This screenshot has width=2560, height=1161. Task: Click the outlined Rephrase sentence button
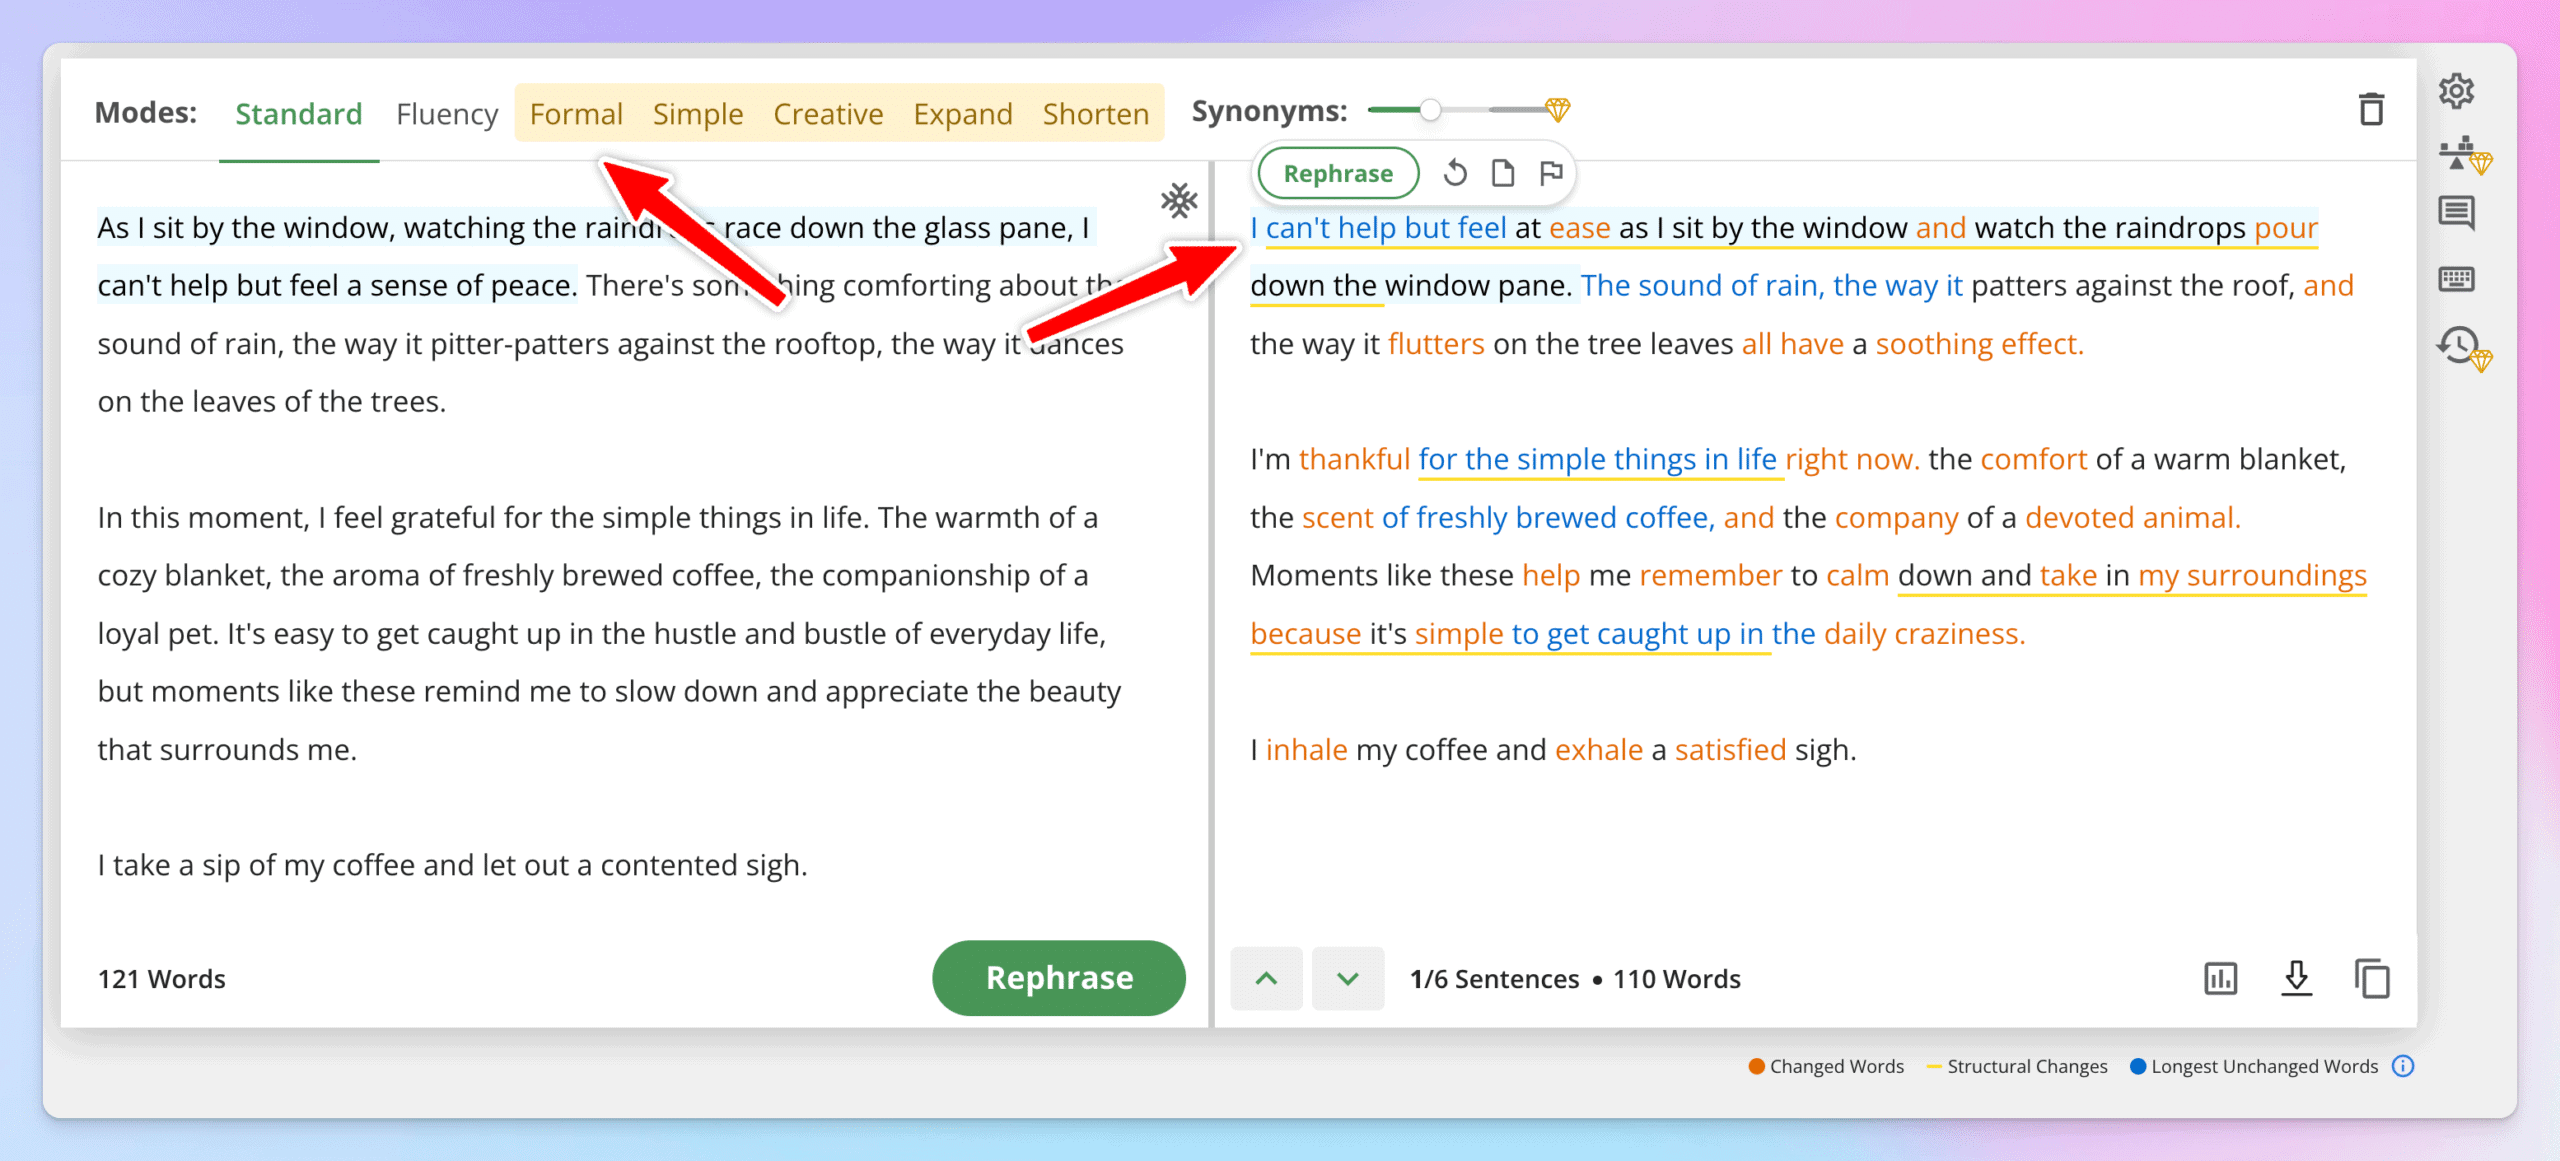pos(1337,174)
